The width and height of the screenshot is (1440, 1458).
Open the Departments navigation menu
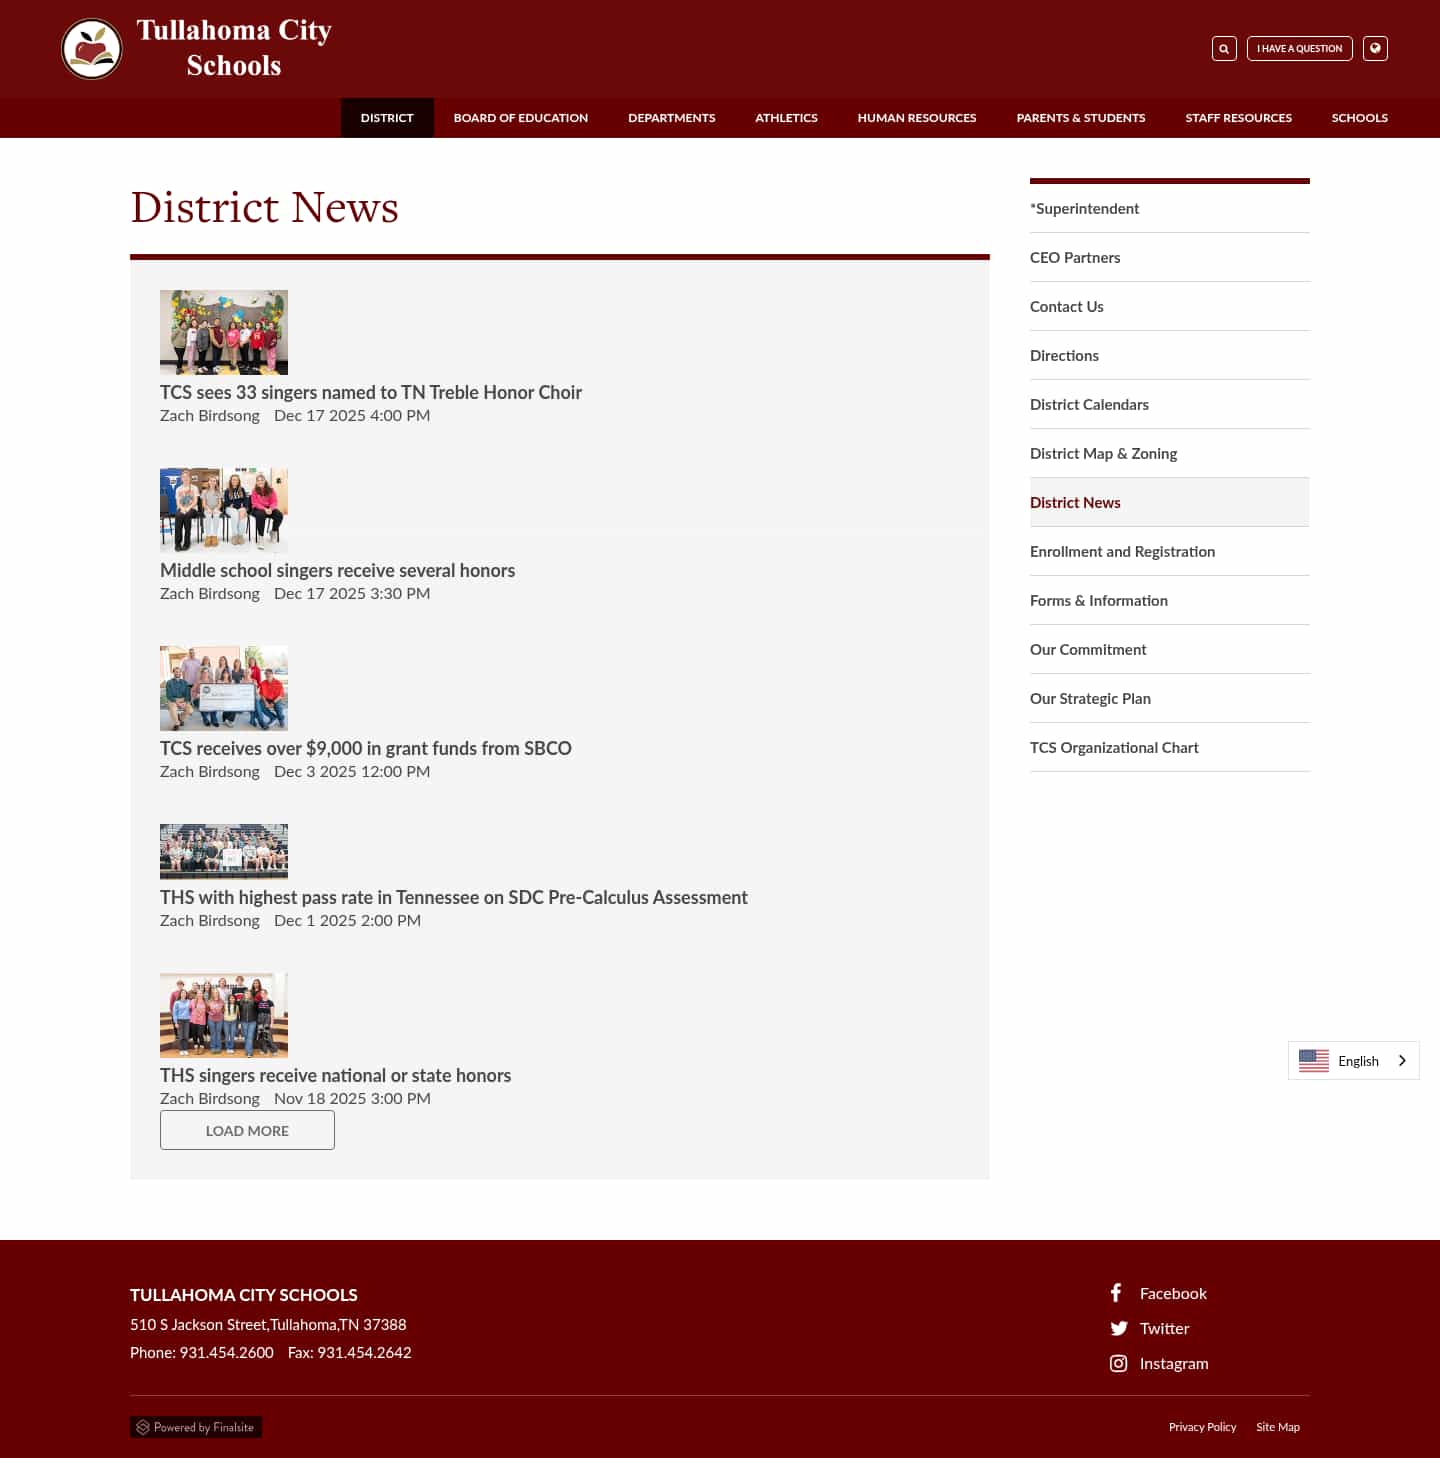671,117
